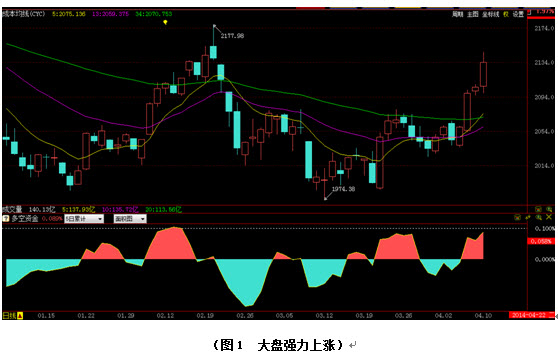The image size is (558, 360).
Task: Click the chart-window icon in volume panel header
Action: click(x=538, y=210)
